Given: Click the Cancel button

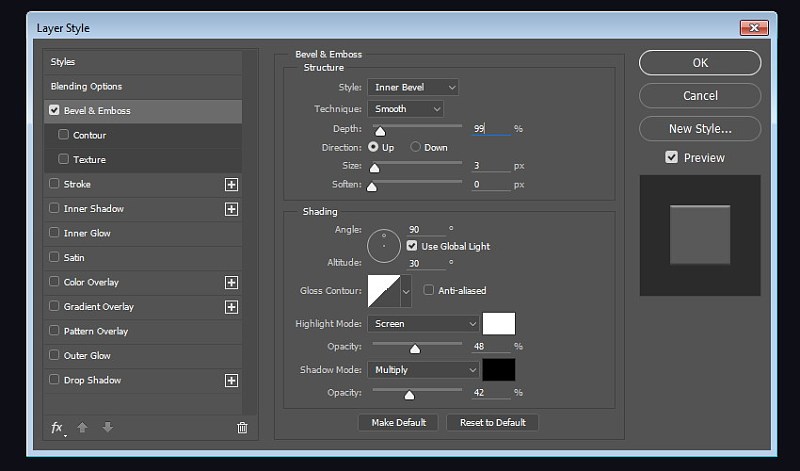Looking at the screenshot, I should tap(700, 95).
